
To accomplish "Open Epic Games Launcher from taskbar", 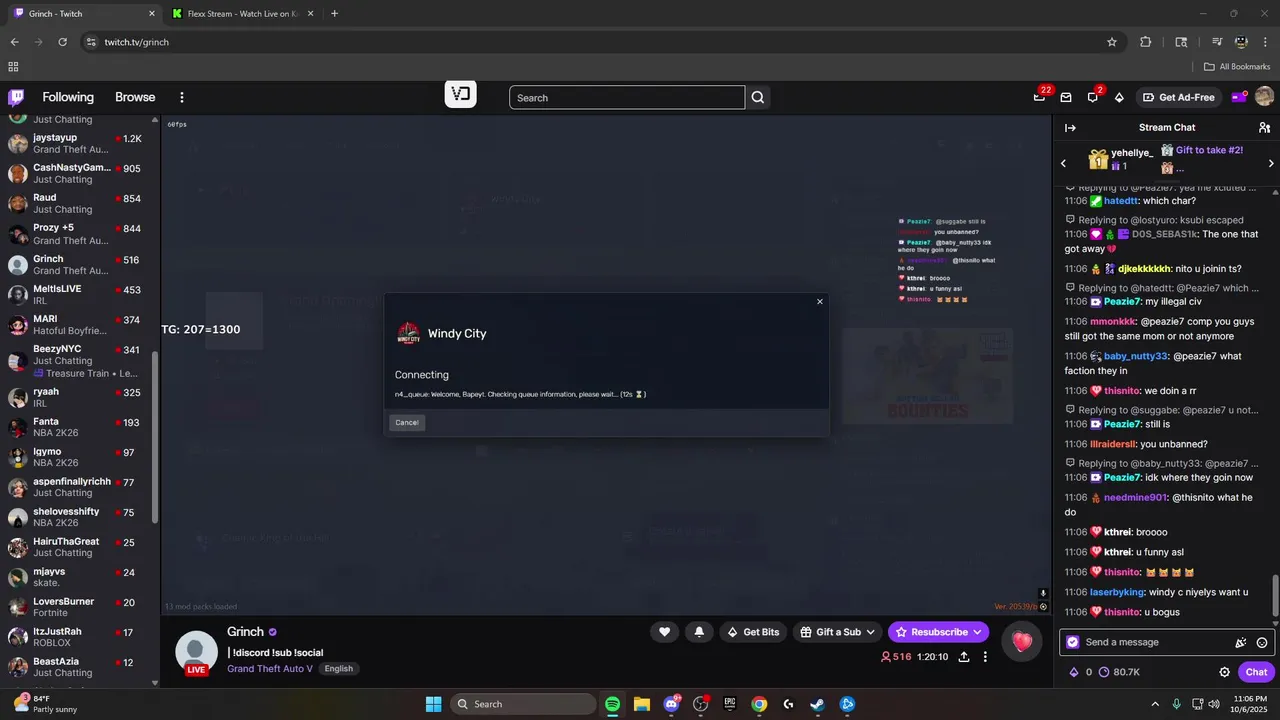I will click(730, 704).
